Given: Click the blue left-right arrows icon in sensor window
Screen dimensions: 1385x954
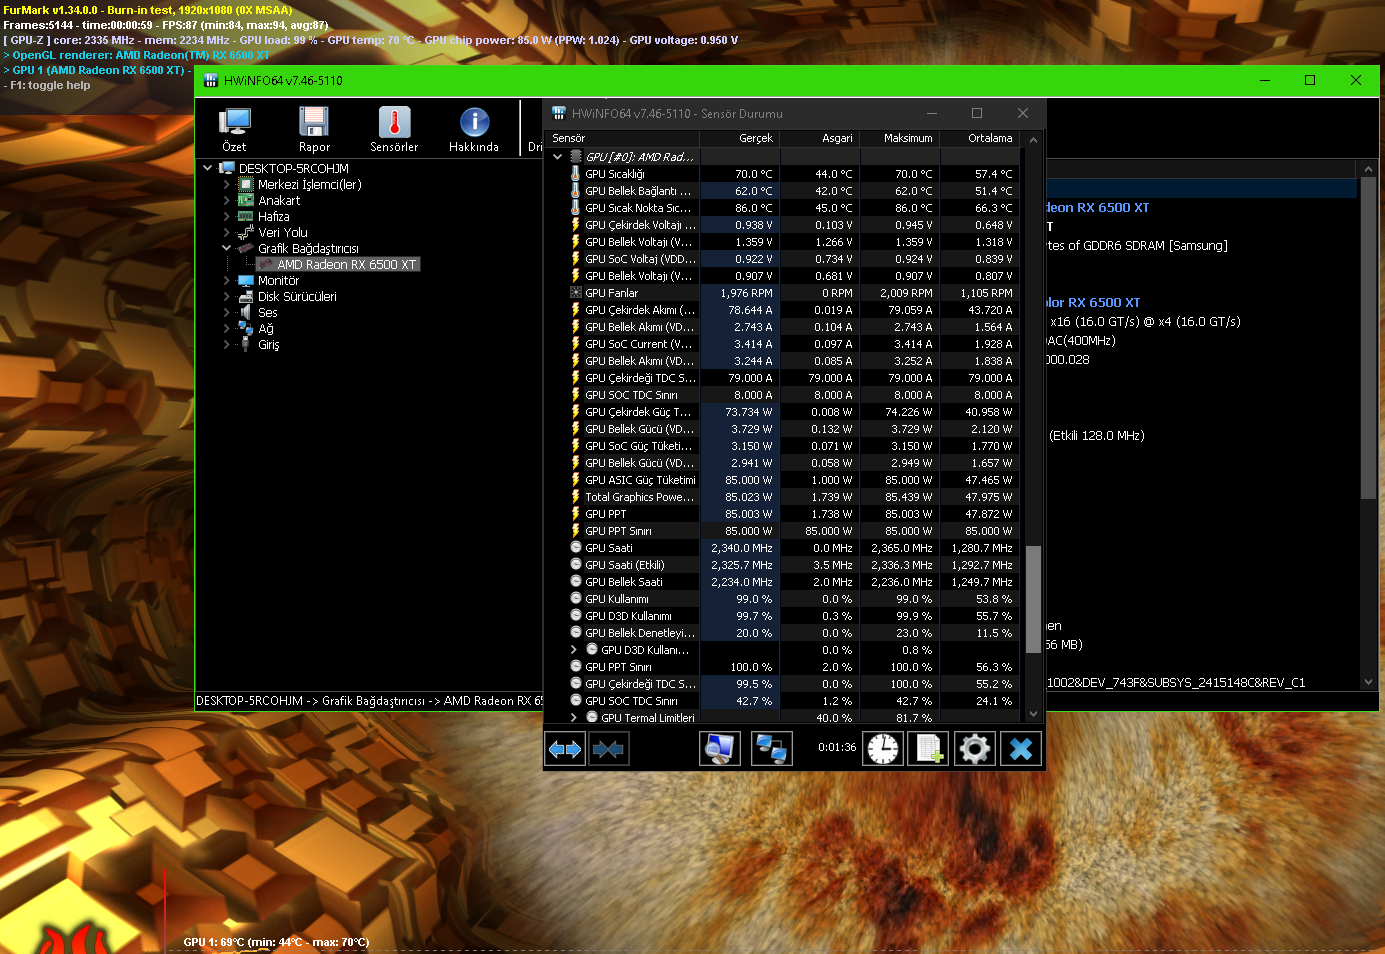Looking at the screenshot, I should coord(565,748).
